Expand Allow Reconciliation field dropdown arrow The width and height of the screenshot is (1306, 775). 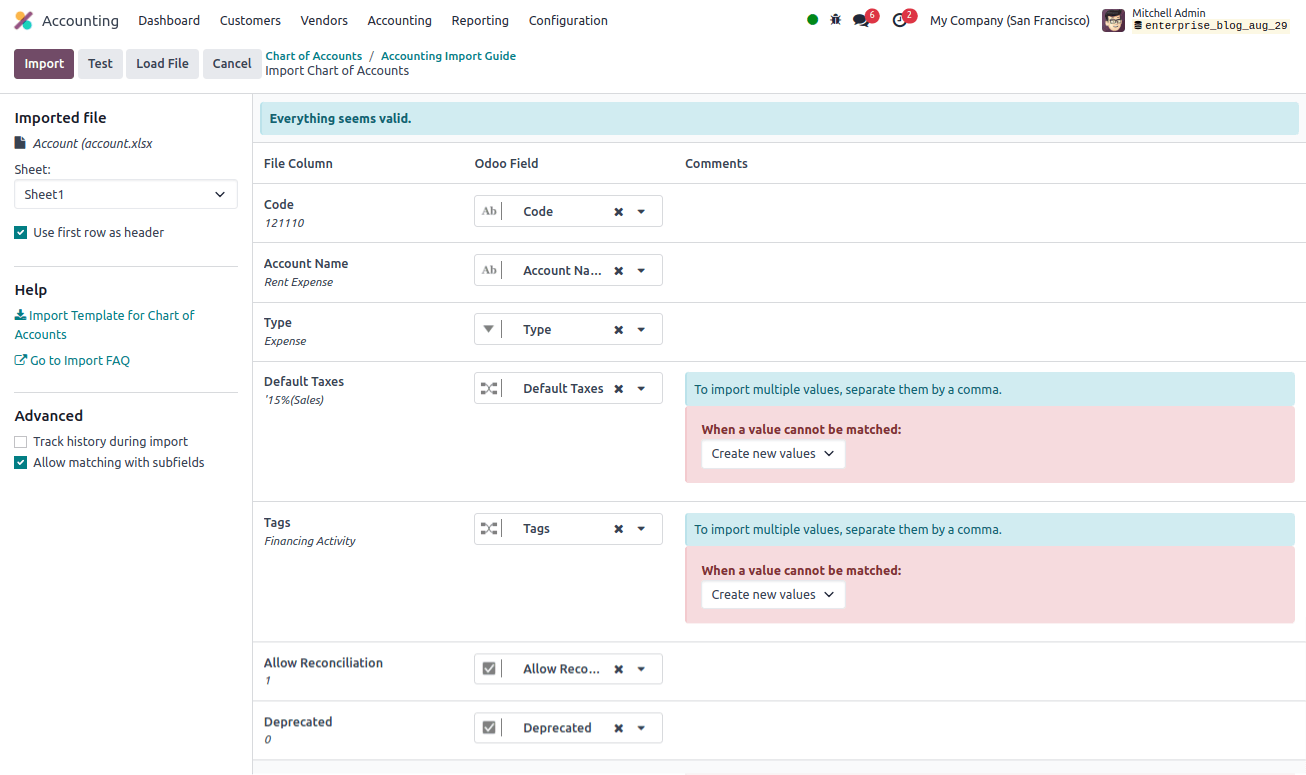click(x=641, y=670)
